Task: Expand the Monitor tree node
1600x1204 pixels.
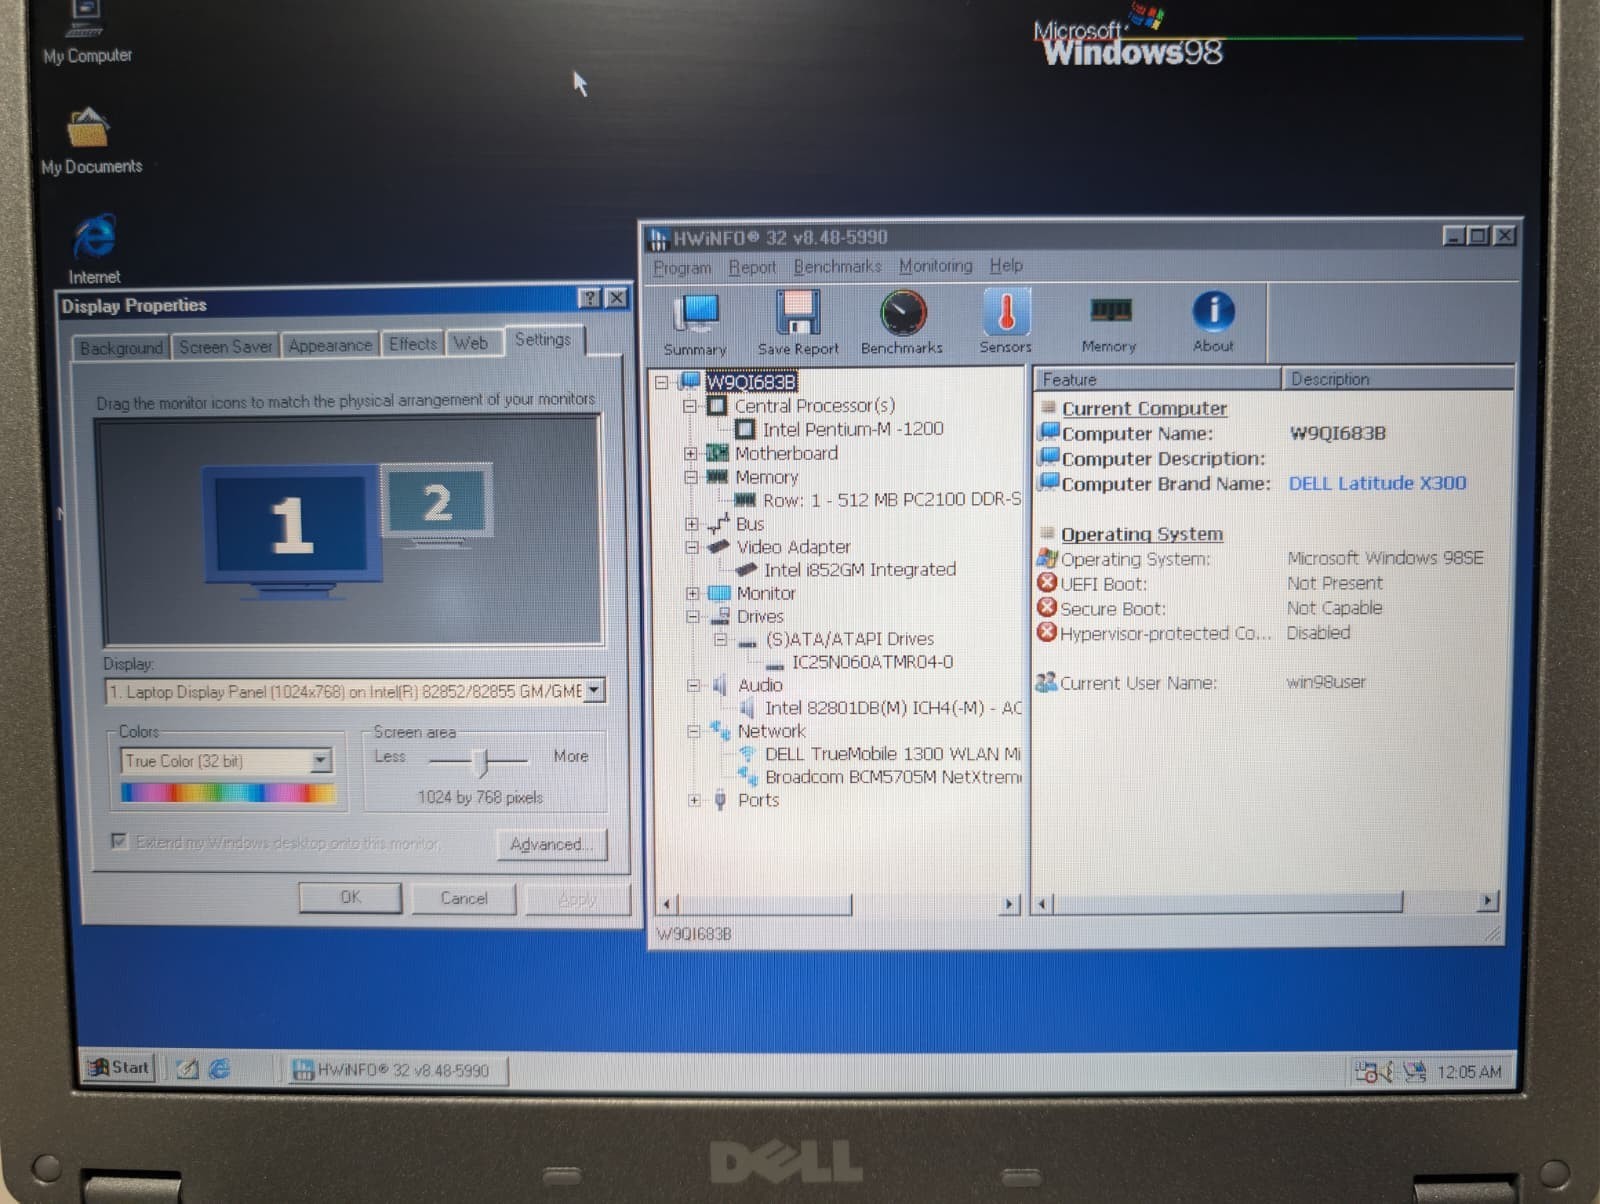Action: click(x=692, y=593)
